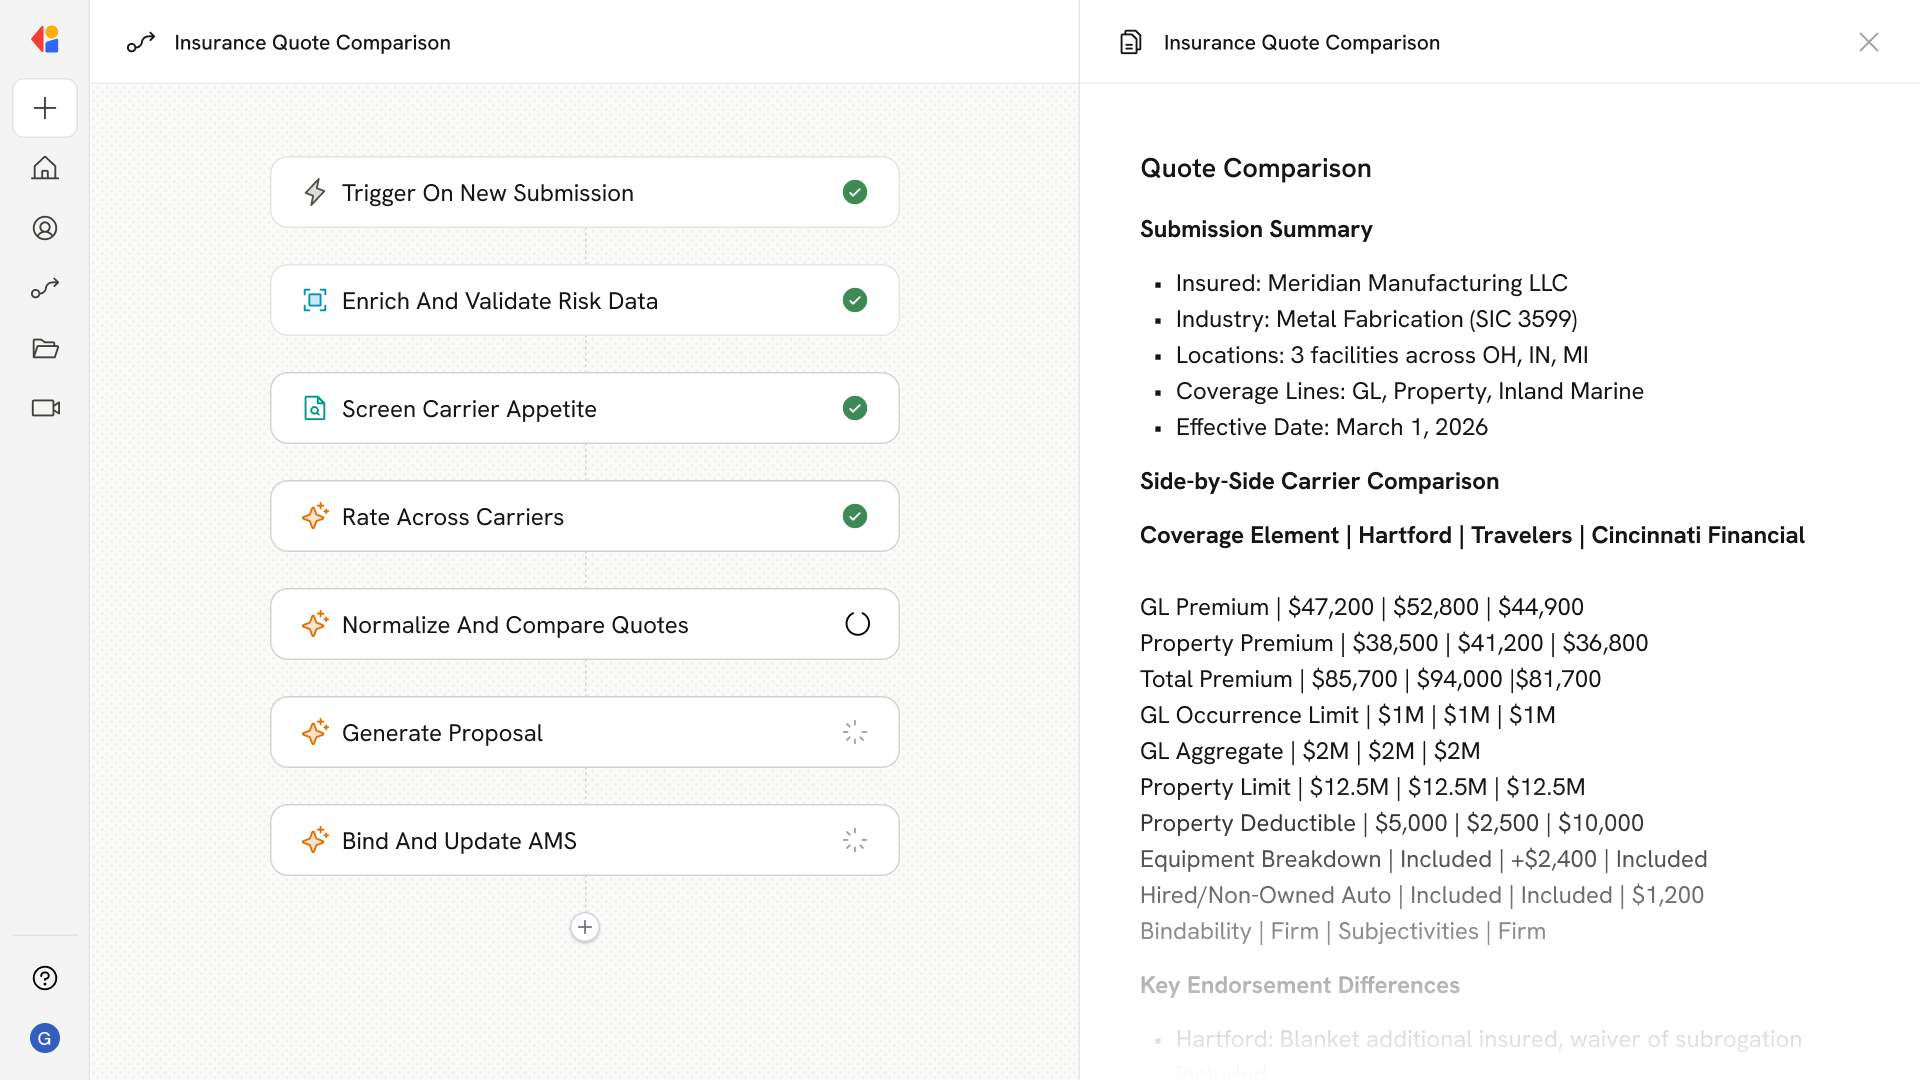Click the plus button in left sidebar

point(45,108)
